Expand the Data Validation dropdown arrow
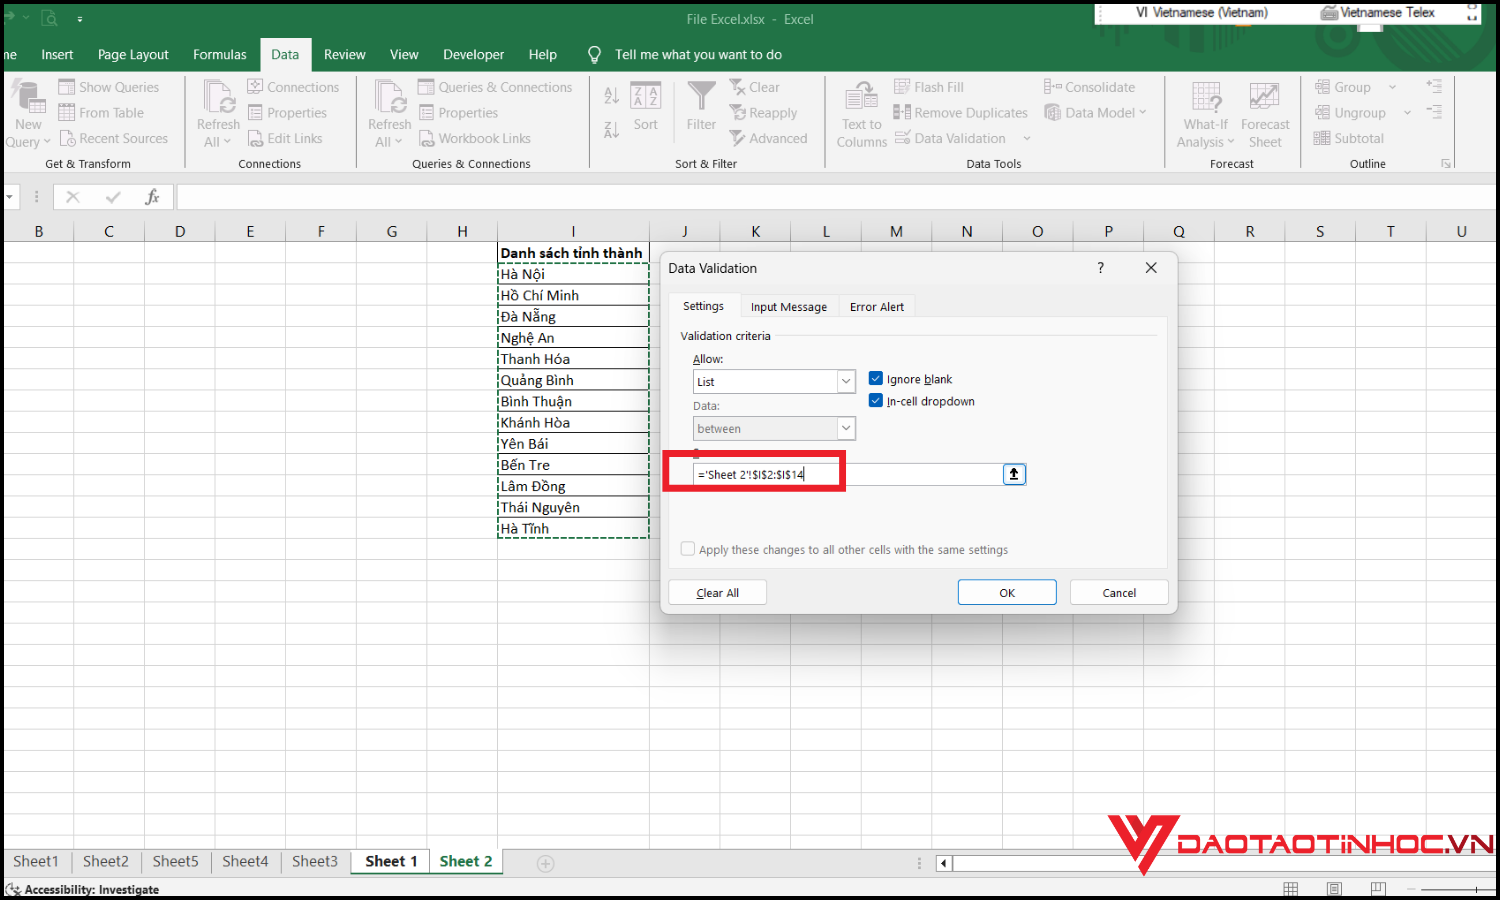The width and height of the screenshot is (1500, 900). pos(1029,138)
